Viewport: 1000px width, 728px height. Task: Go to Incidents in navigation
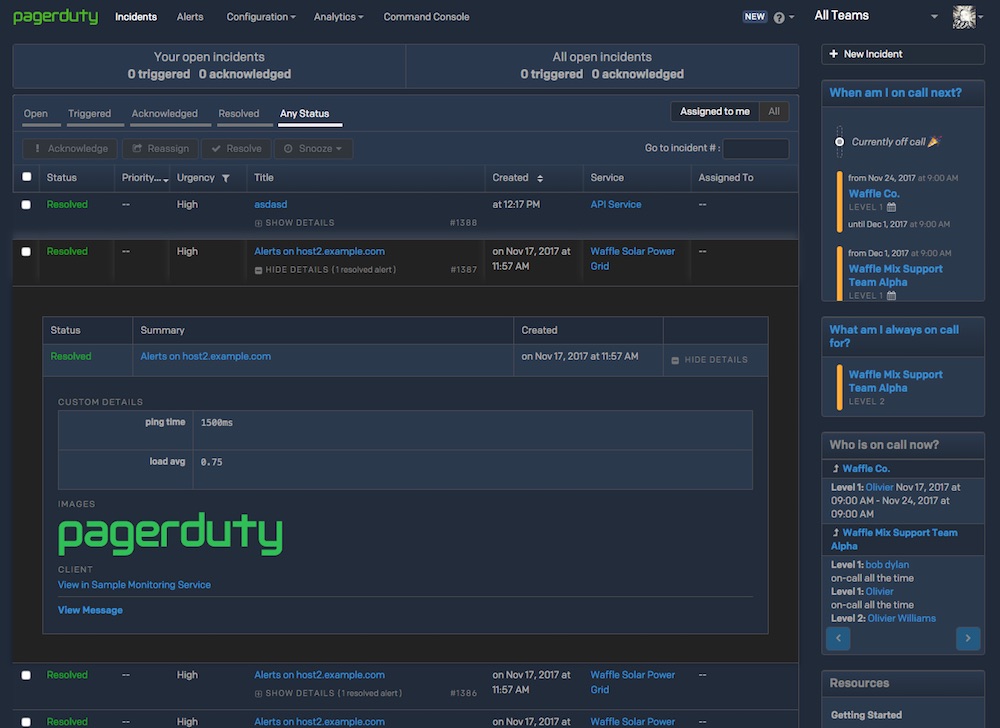(136, 17)
